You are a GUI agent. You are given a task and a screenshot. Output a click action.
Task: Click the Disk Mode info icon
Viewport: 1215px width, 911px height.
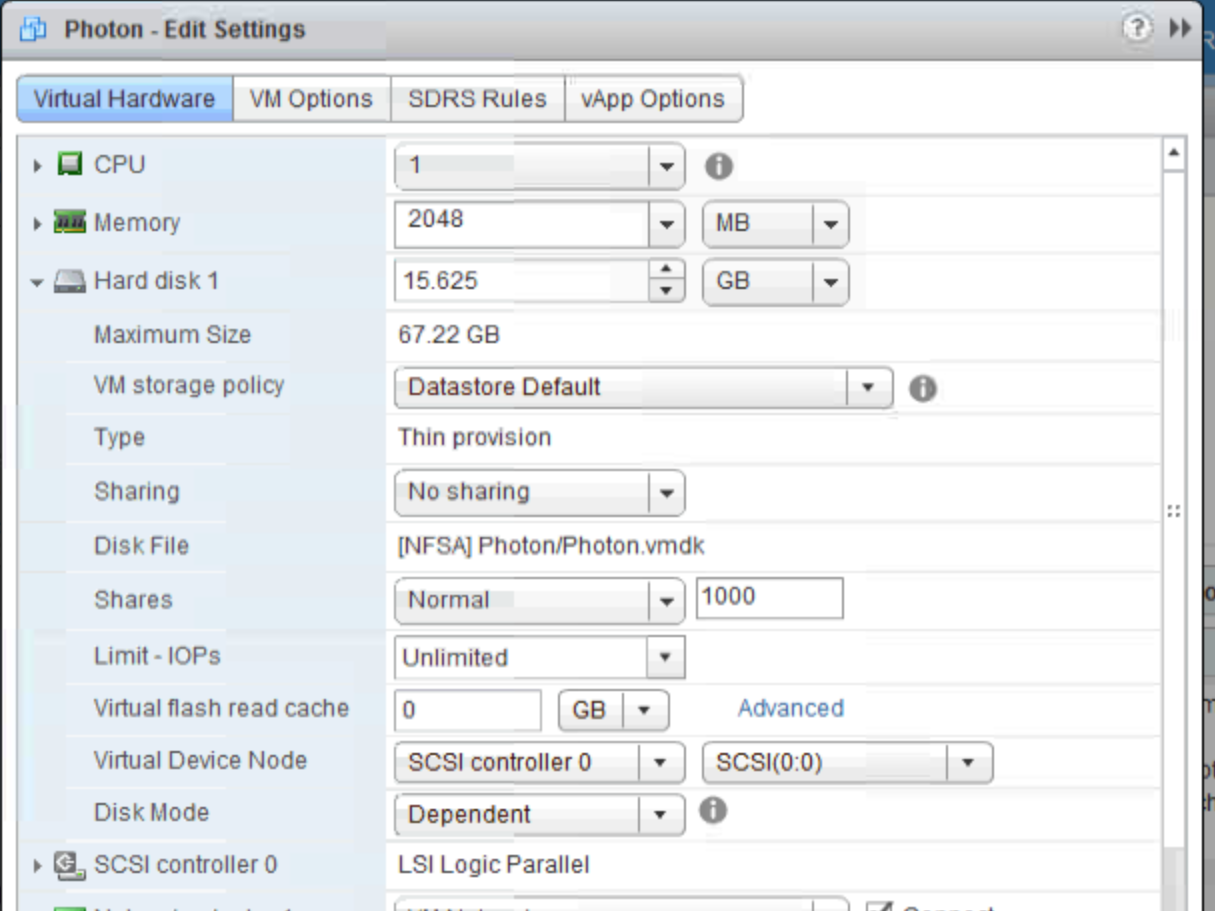[712, 811]
